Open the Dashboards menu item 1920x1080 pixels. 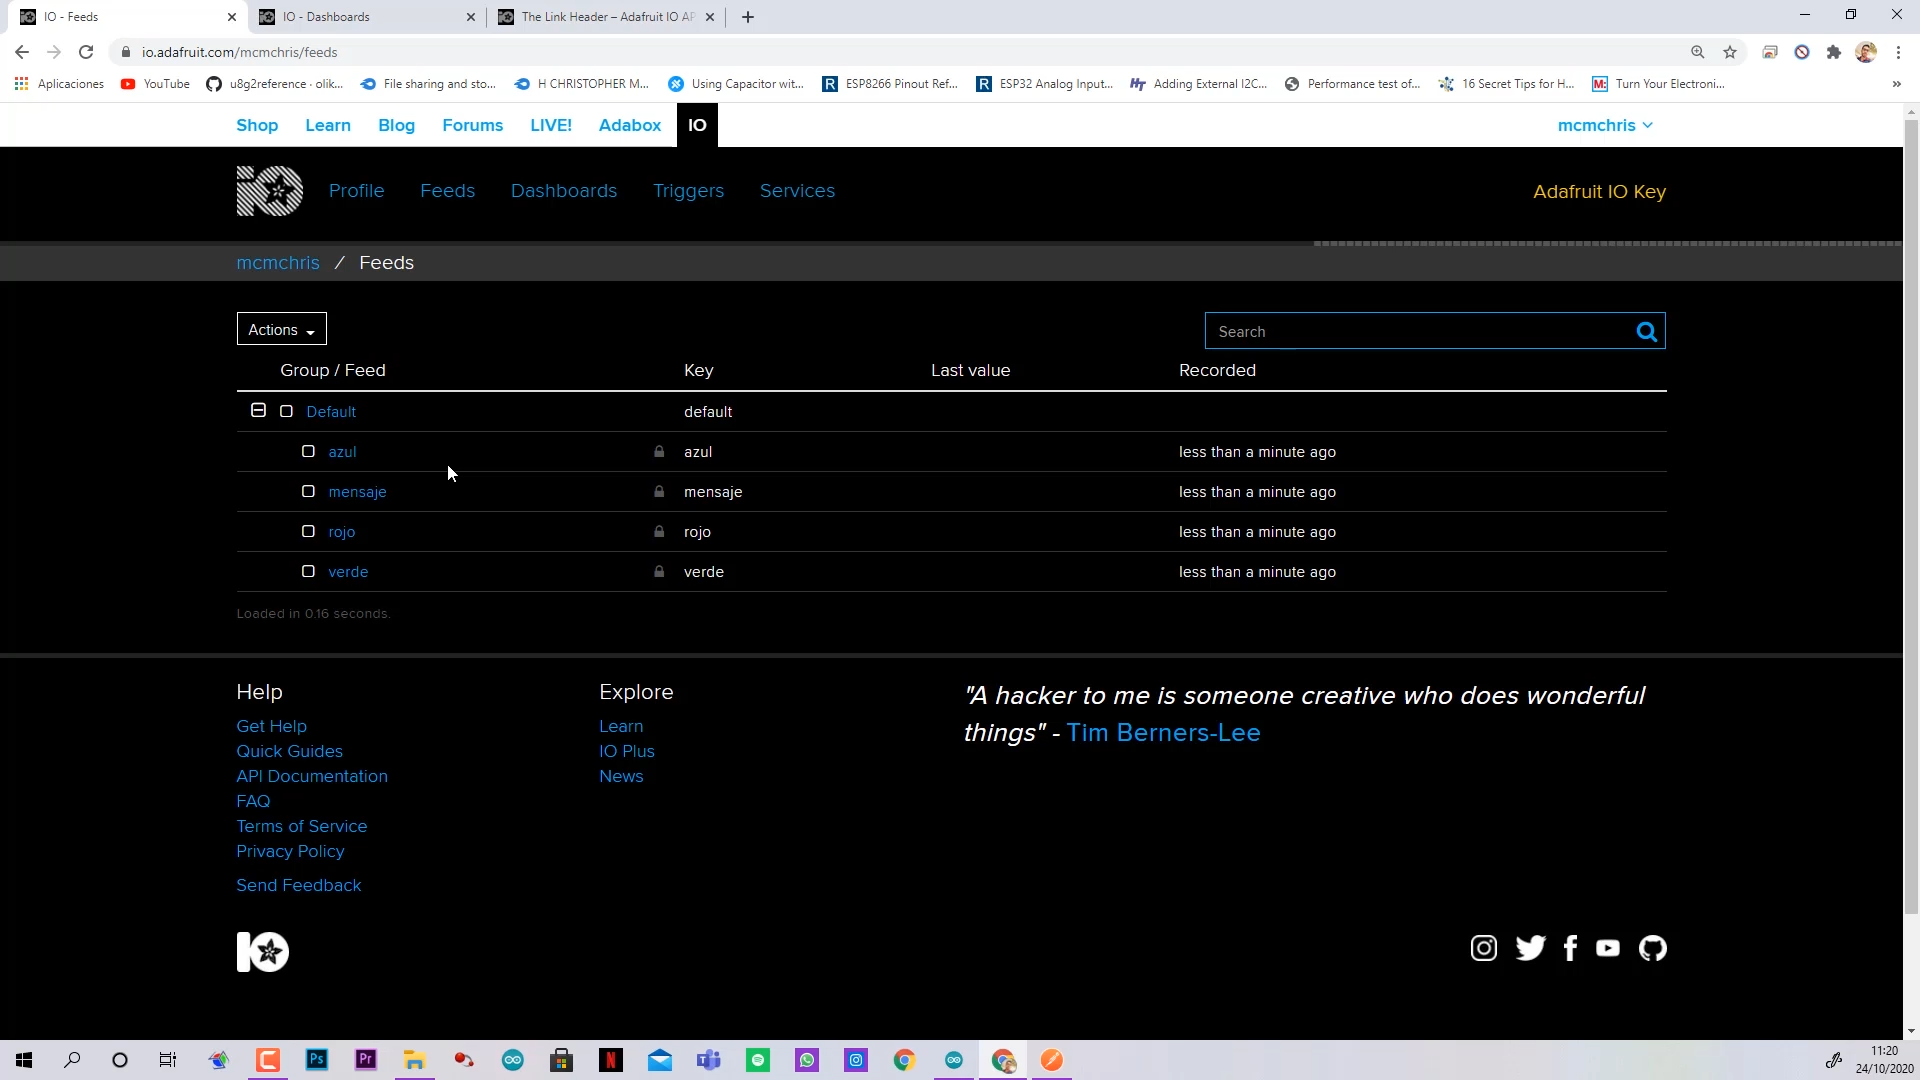564,191
